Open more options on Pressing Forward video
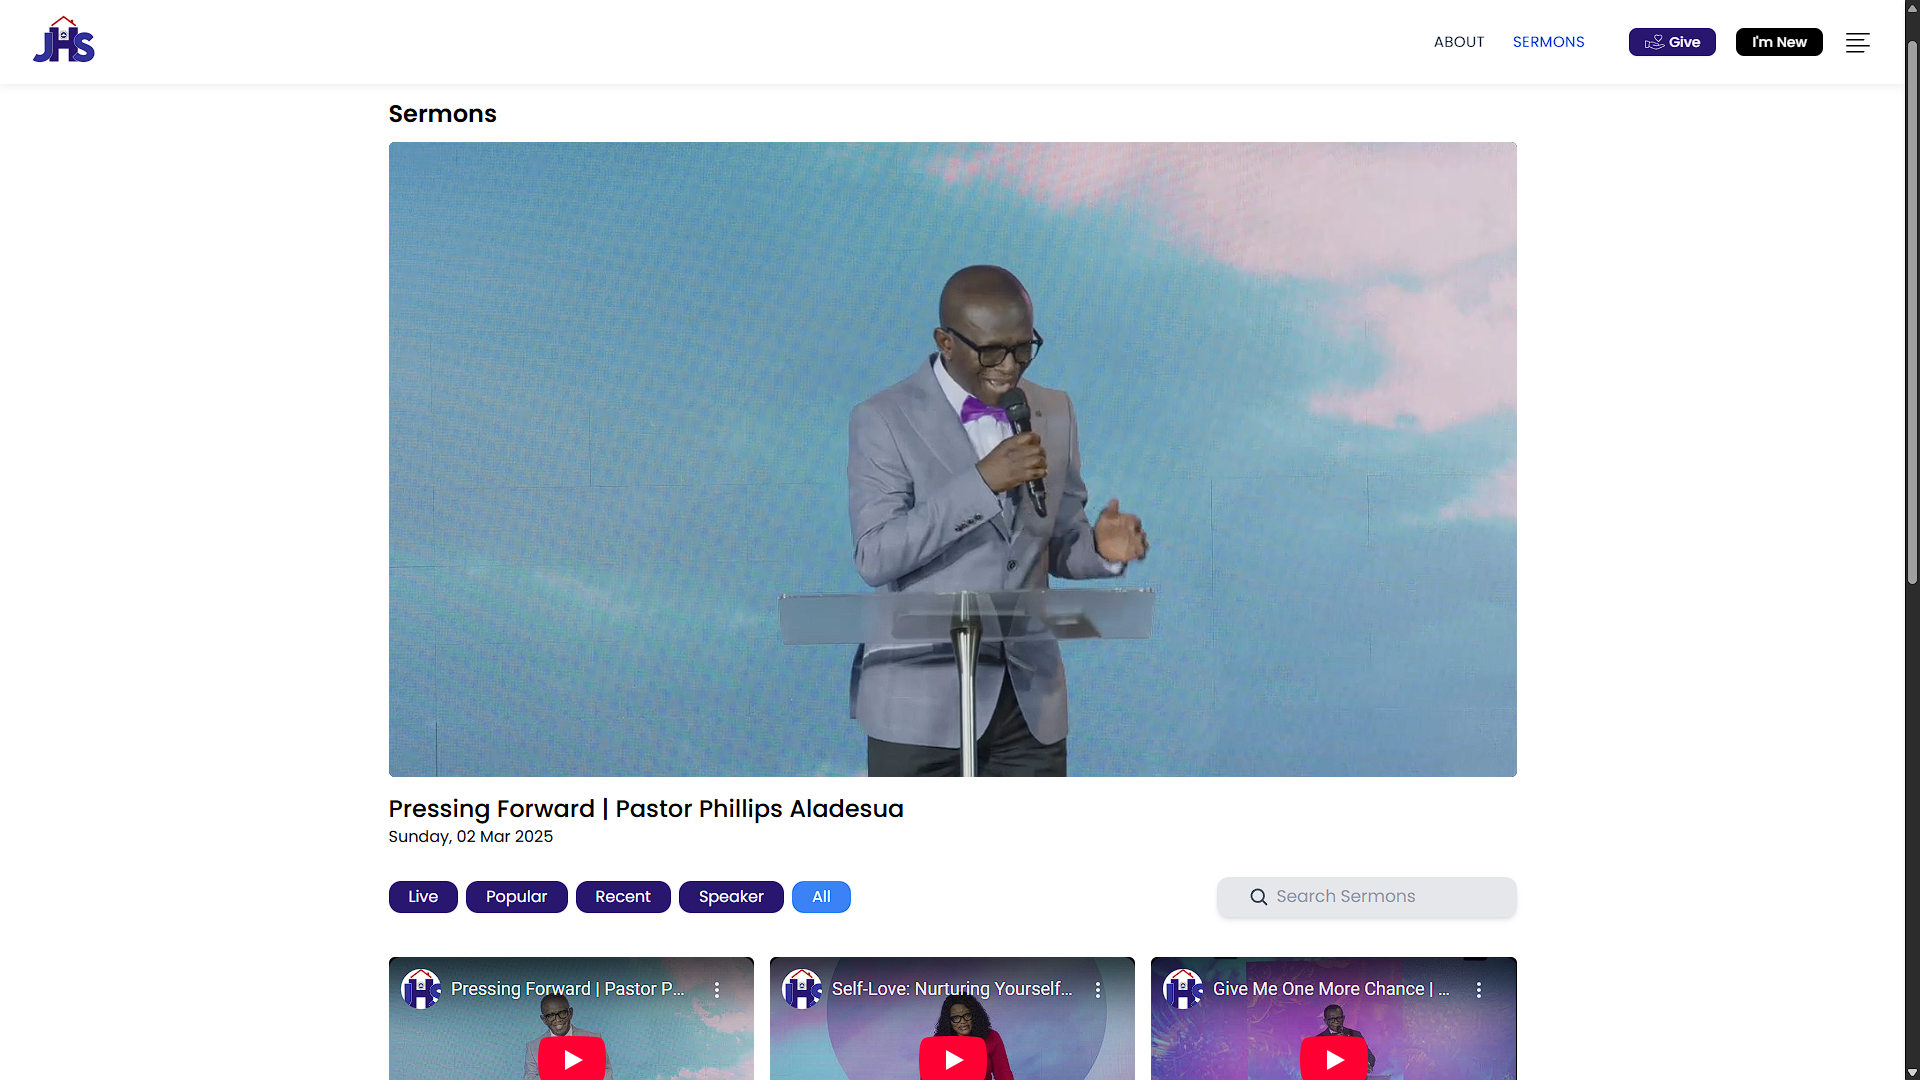This screenshot has width=1920, height=1080. tap(717, 989)
